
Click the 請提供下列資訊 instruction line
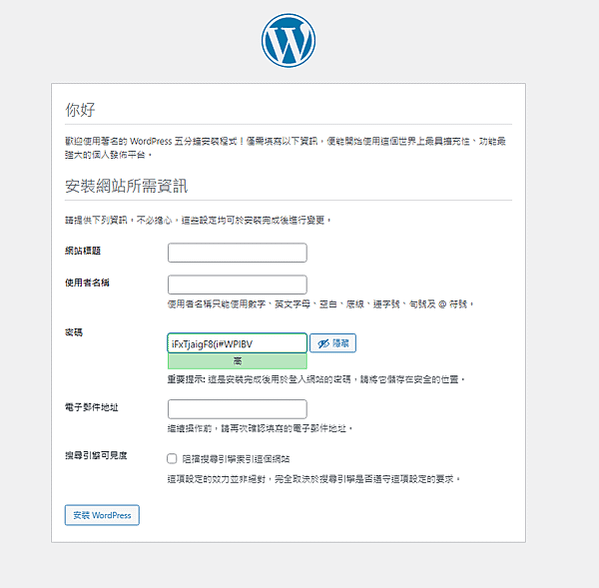pyautogui.click(x=198, y=220)
